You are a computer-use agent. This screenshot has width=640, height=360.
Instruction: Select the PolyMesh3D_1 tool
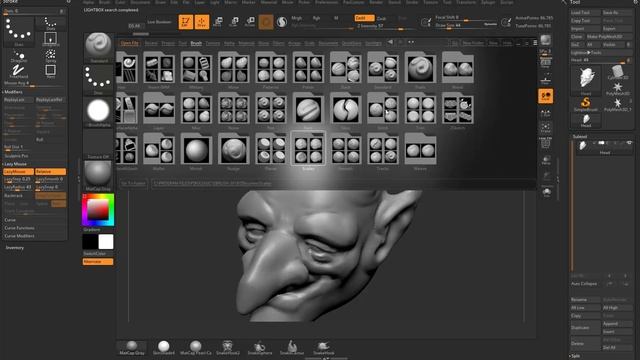(617, 104)
